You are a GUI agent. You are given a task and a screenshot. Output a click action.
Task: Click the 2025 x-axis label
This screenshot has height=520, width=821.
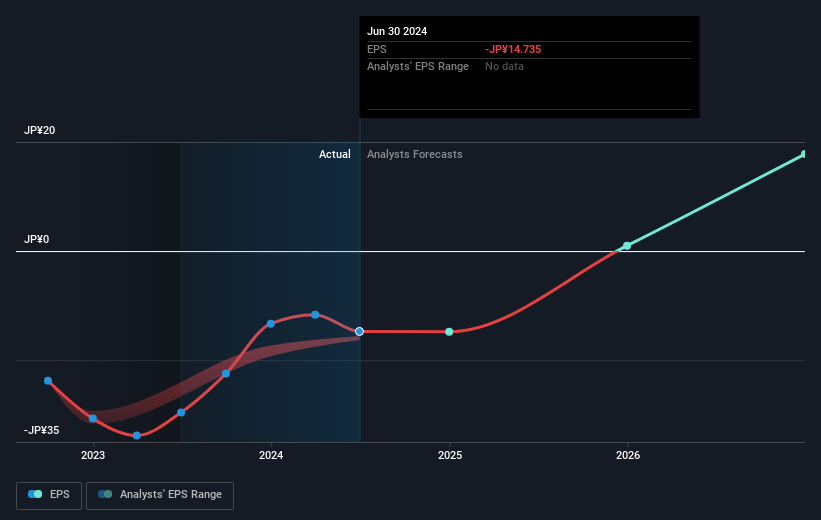tap(450, 456)
